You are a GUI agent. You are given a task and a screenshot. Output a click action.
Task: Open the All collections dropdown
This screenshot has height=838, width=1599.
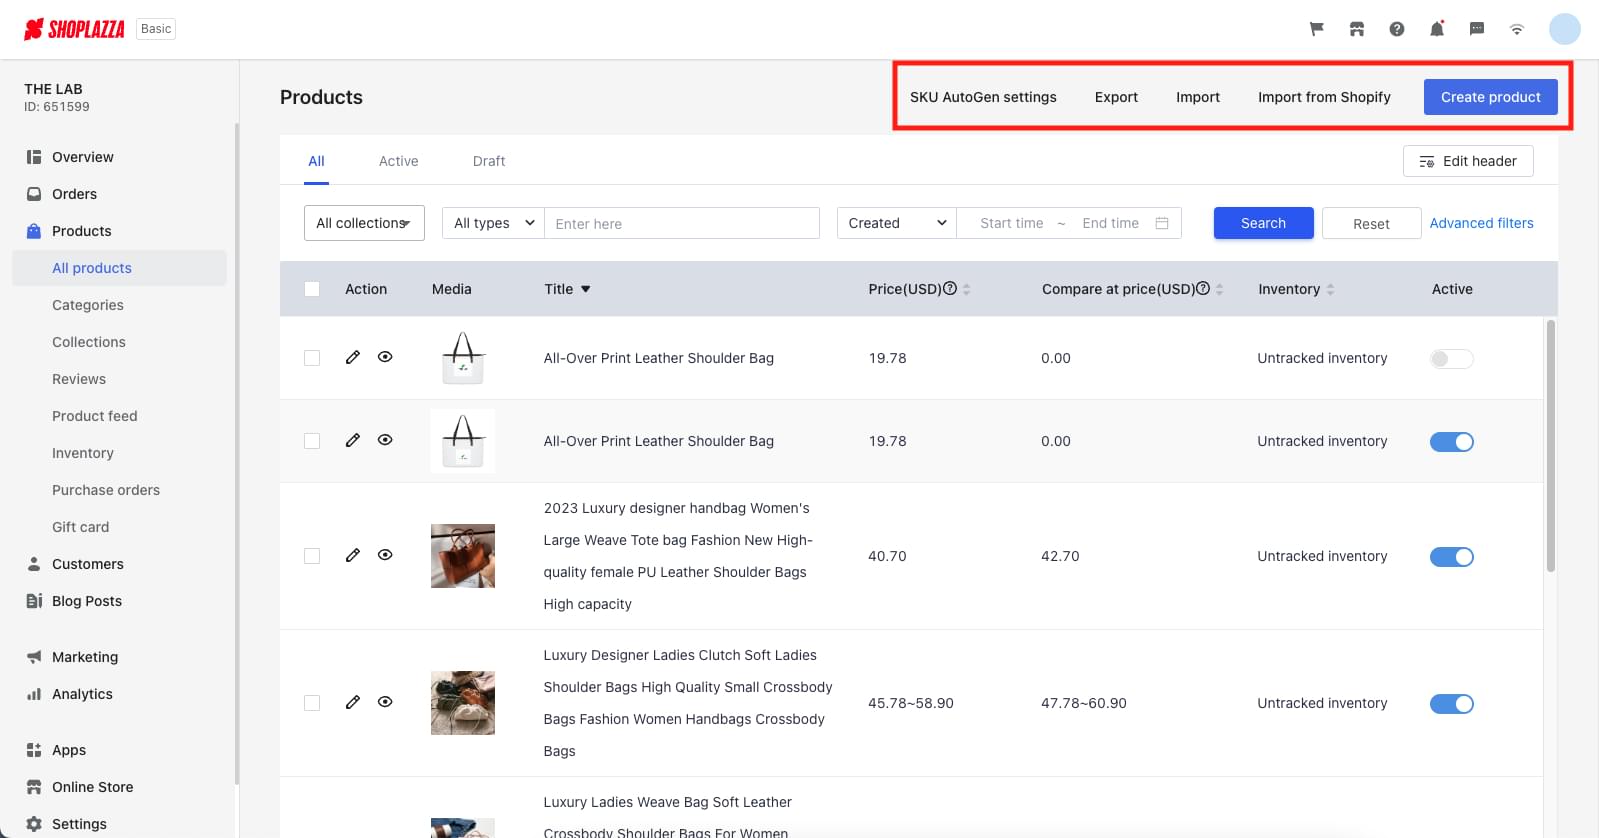click(x=364, y=223)
